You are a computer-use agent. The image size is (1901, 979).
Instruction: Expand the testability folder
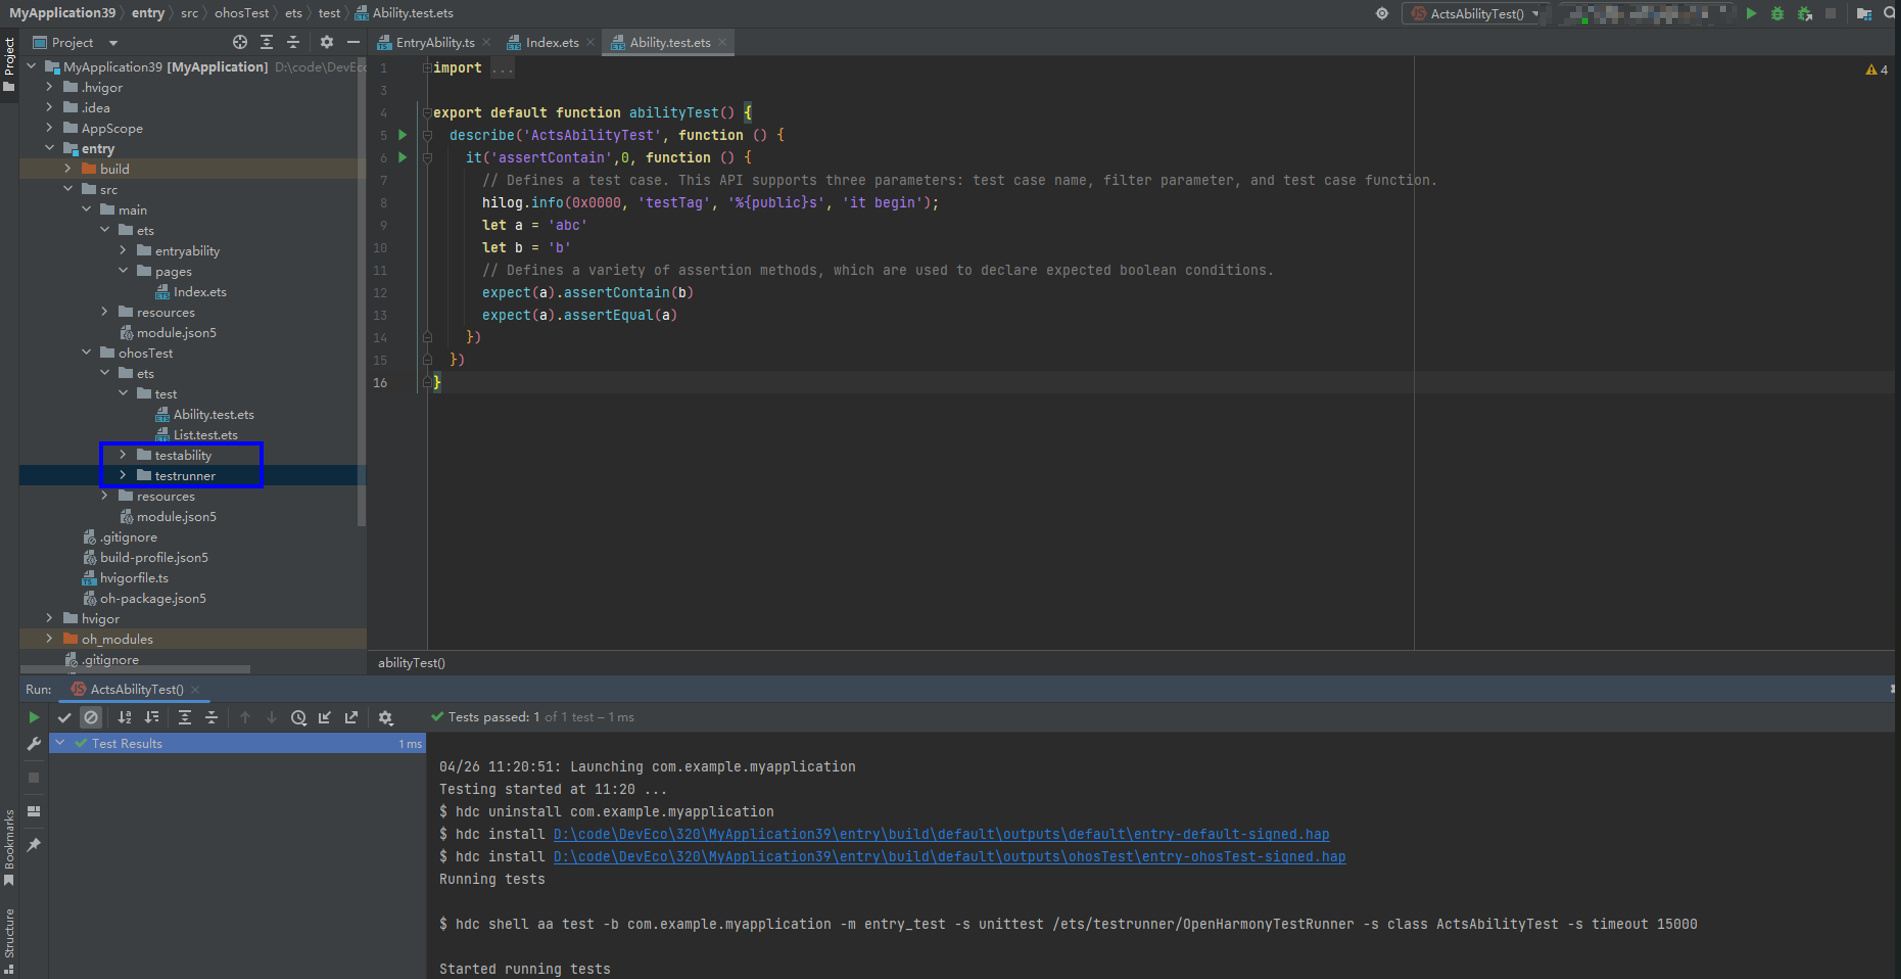pos(123,455)
